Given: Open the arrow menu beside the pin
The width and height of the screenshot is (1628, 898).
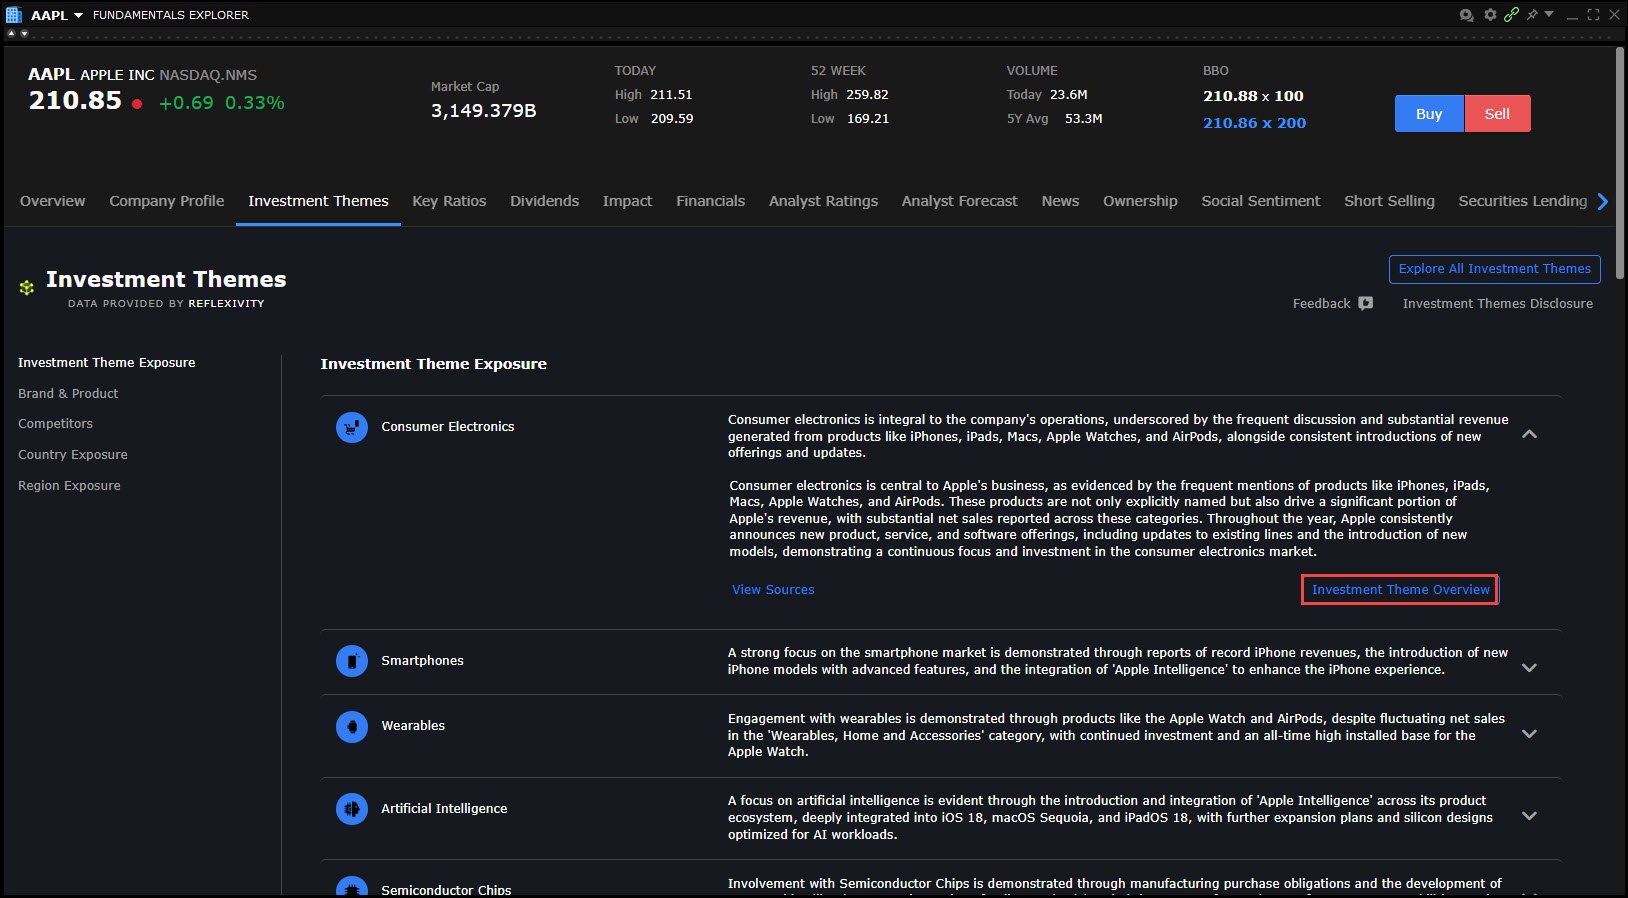Looking at the screenshot, I should [1549, 14].
